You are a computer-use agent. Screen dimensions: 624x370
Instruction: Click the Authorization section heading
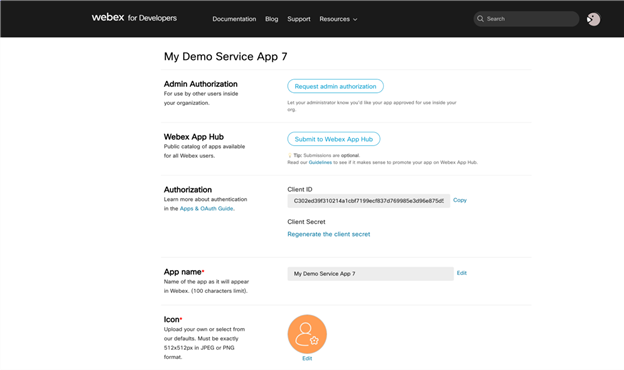click(x=188, y=190)
